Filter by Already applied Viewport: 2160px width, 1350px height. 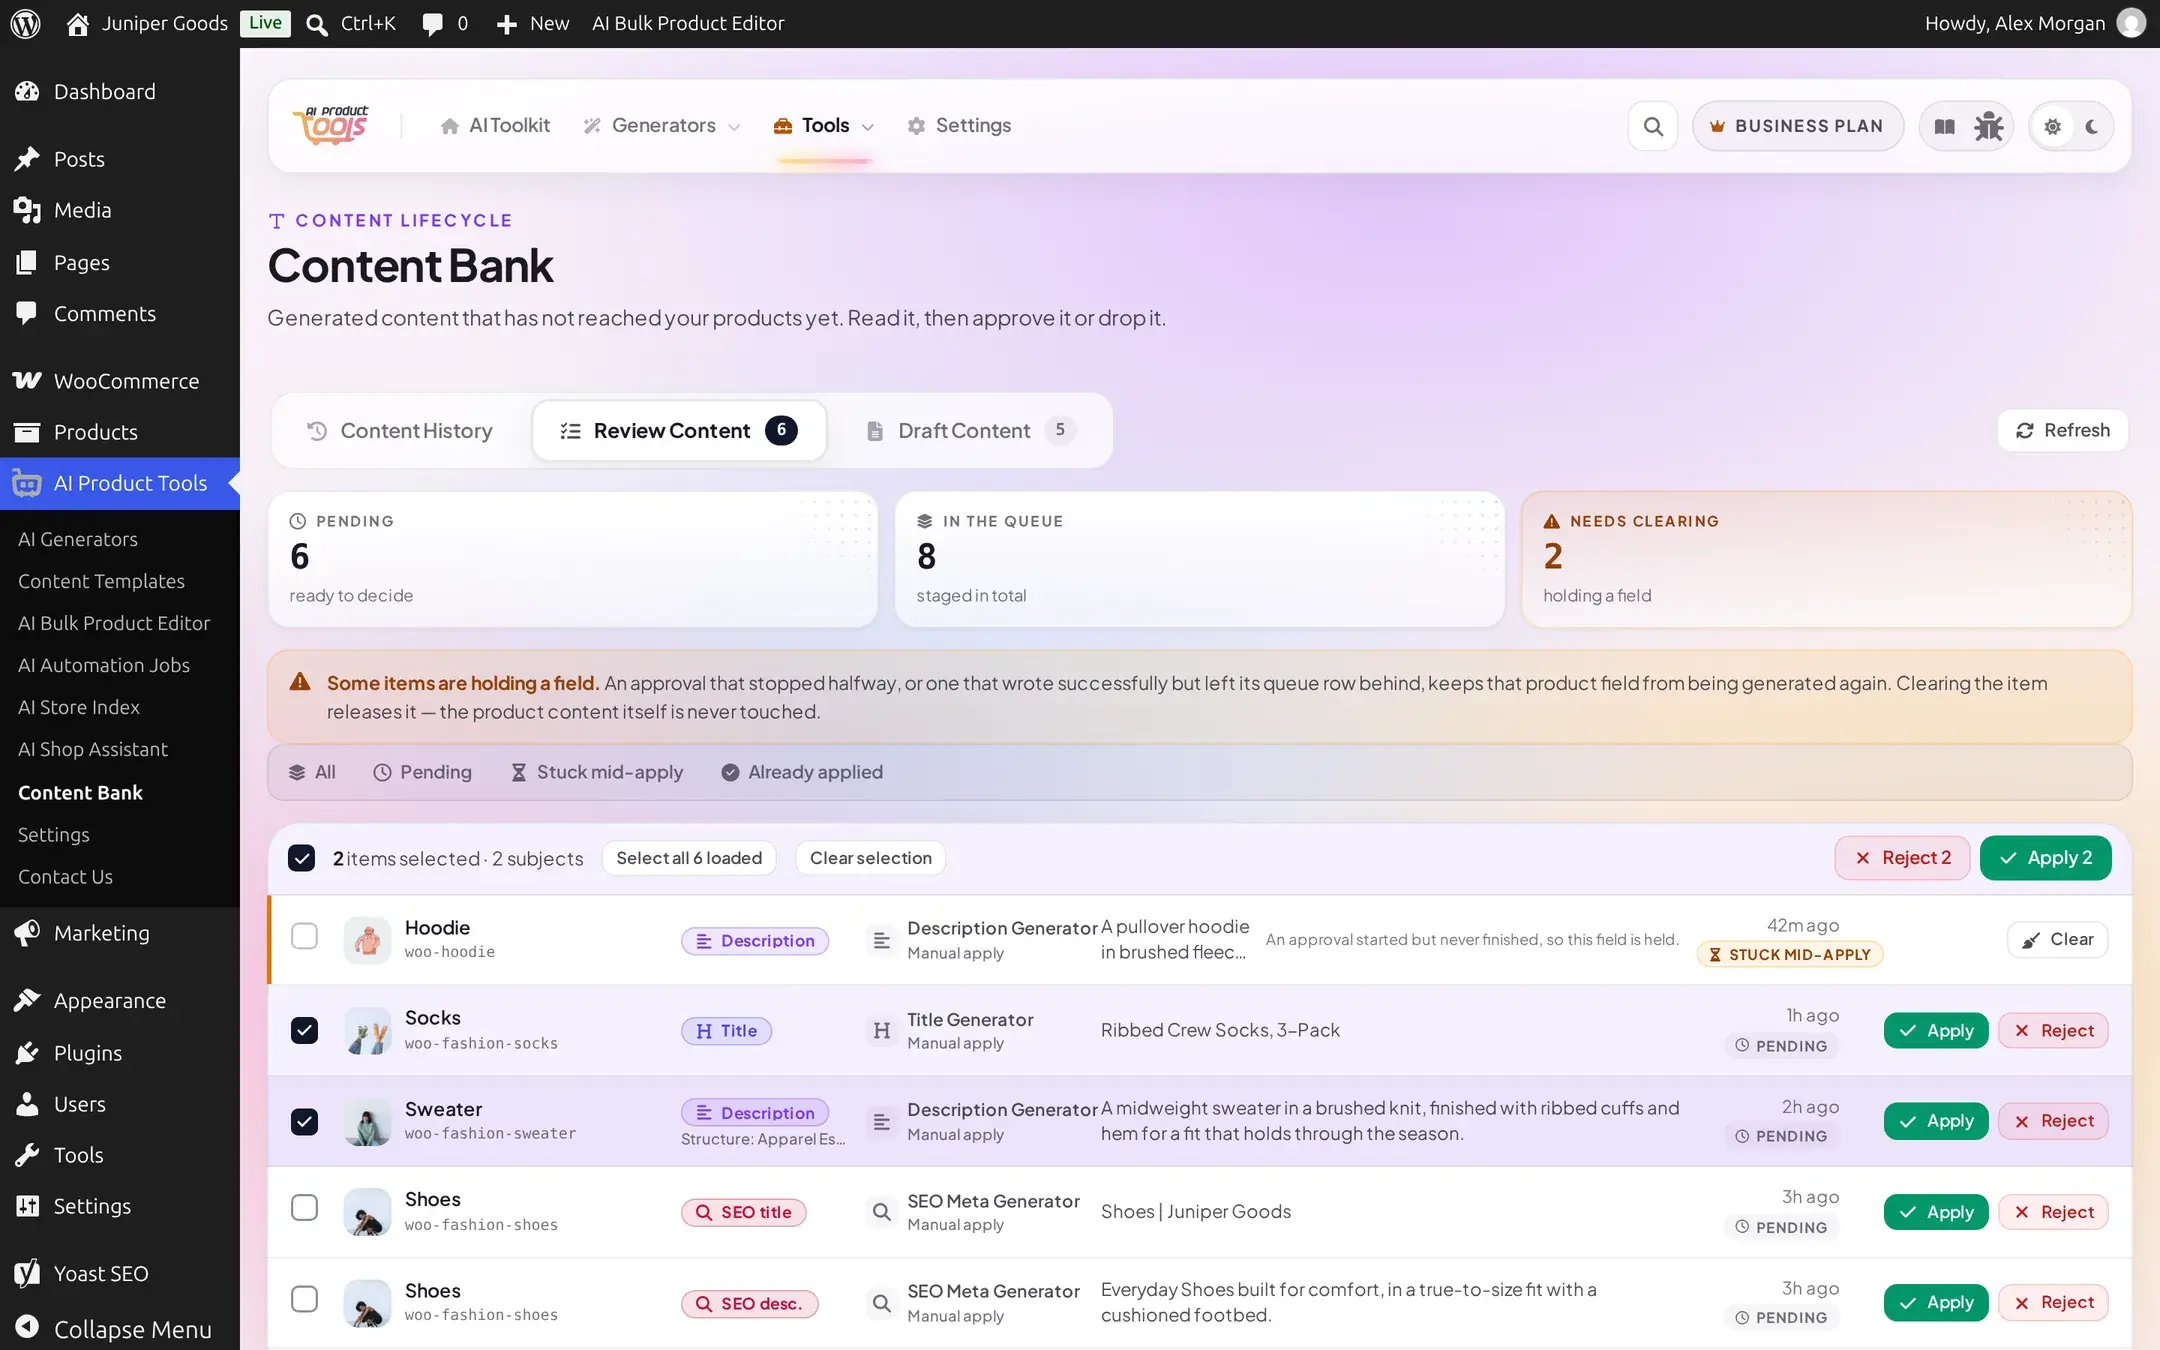tap(802, 772)
